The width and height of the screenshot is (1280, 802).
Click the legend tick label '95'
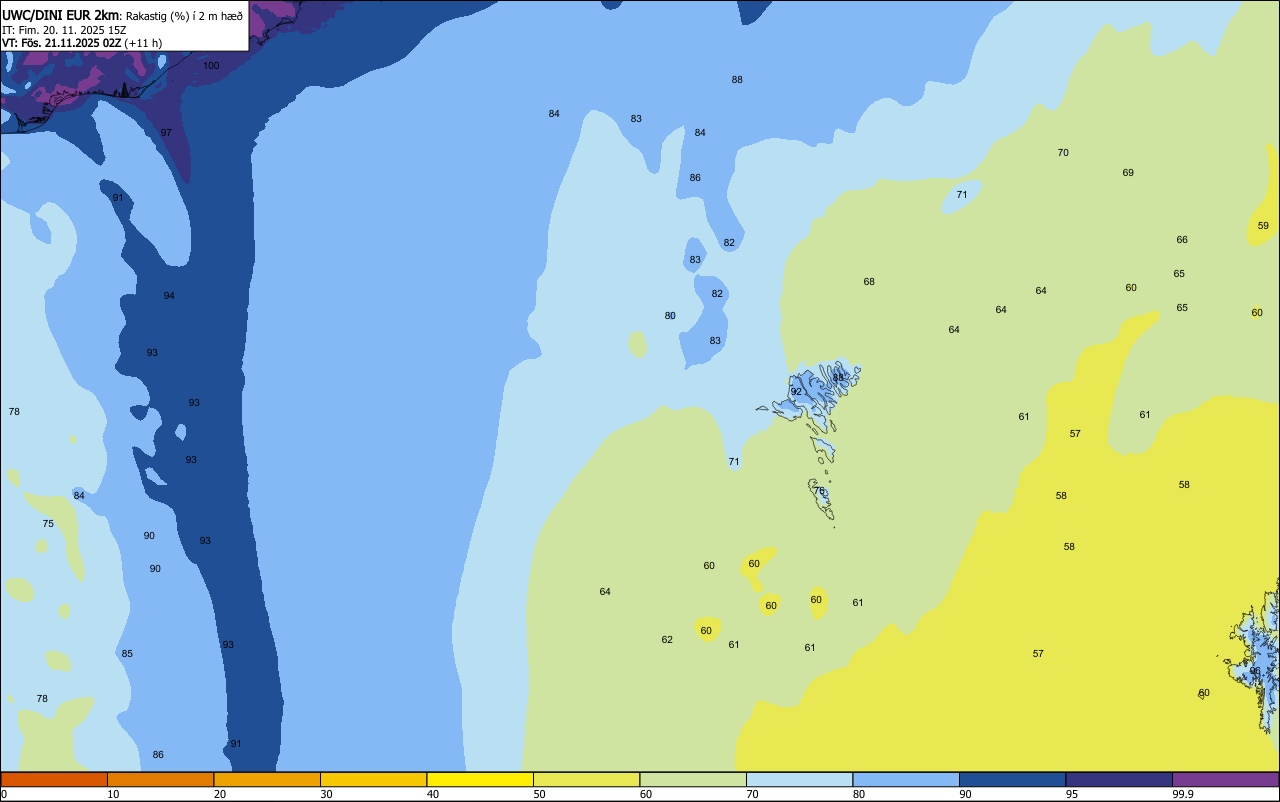tap(1072, 794)
